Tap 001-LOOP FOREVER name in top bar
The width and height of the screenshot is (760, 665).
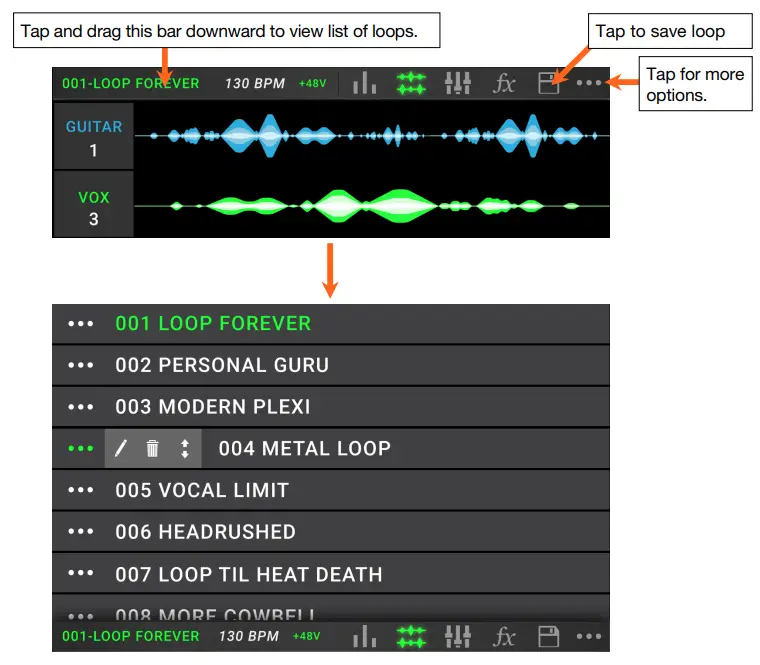click(130, 83)
